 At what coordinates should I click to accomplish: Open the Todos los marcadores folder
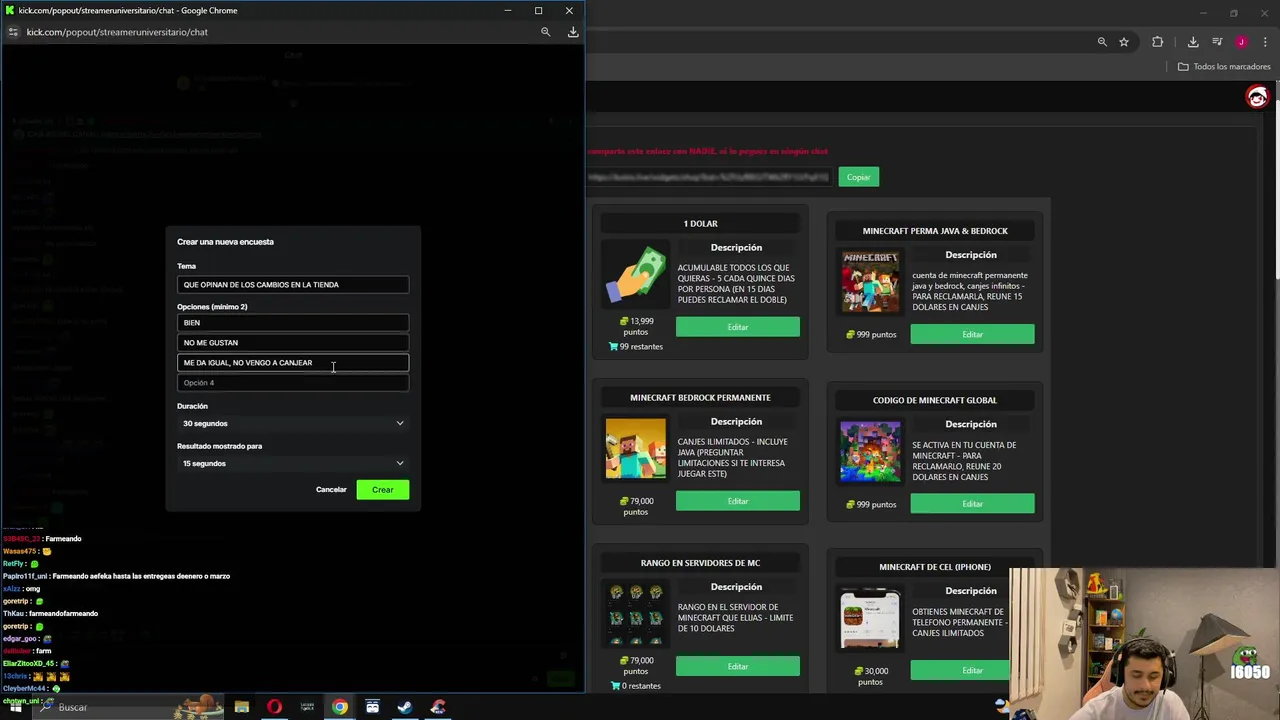pos(1224,67)
